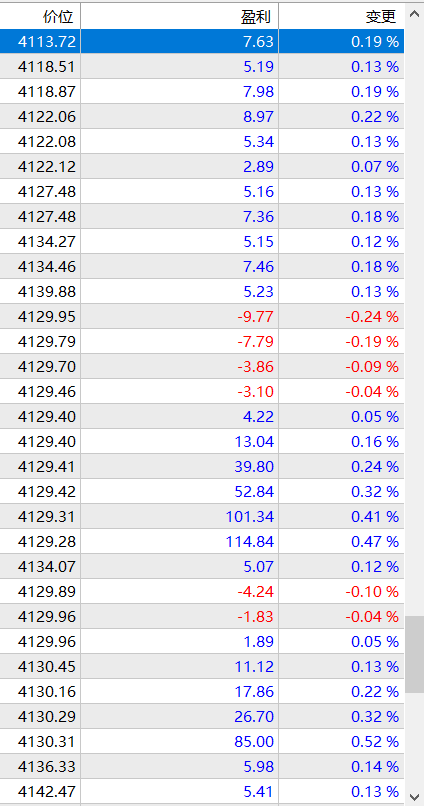Image resolution: width=424 pixels, height=806 pixels.
Task: Click the 85.00 profit cell
Action: [x=179, y=742]
